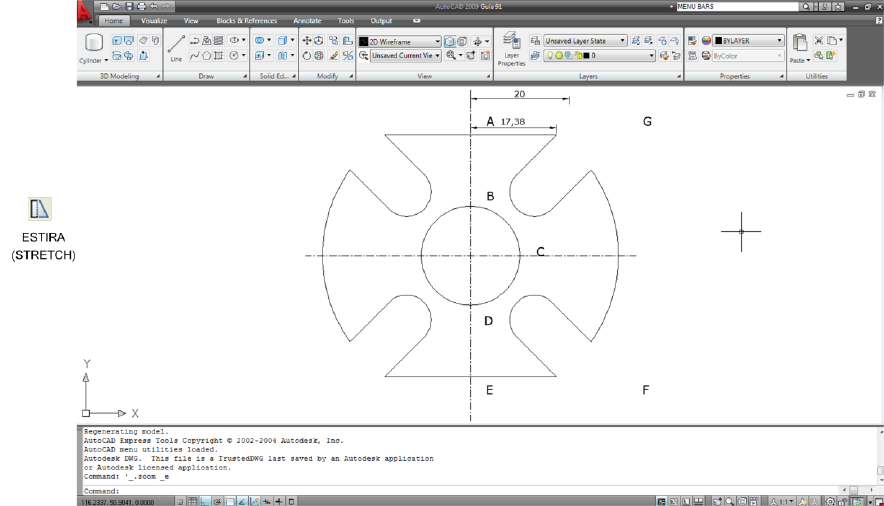Click the Print icon in quick access toolbar
The image size is (884, 506).
tap(141, 6)
